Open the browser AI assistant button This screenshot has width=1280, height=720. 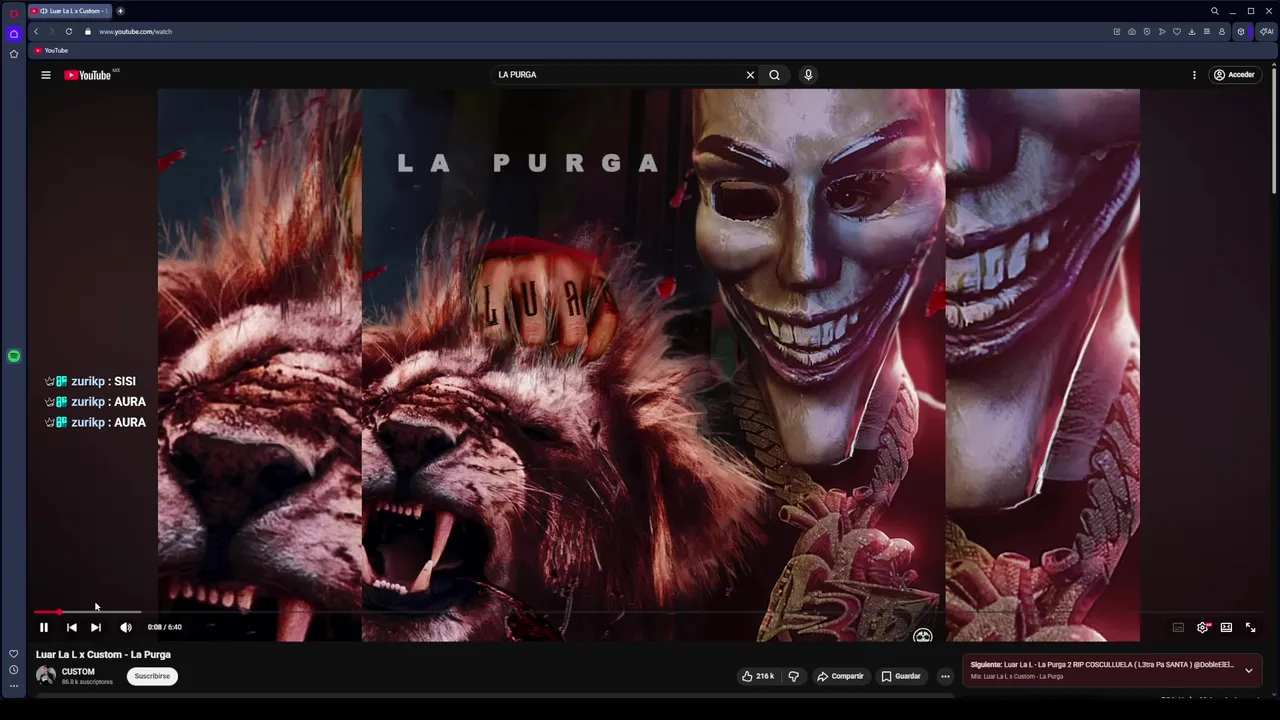(1266, 32)
